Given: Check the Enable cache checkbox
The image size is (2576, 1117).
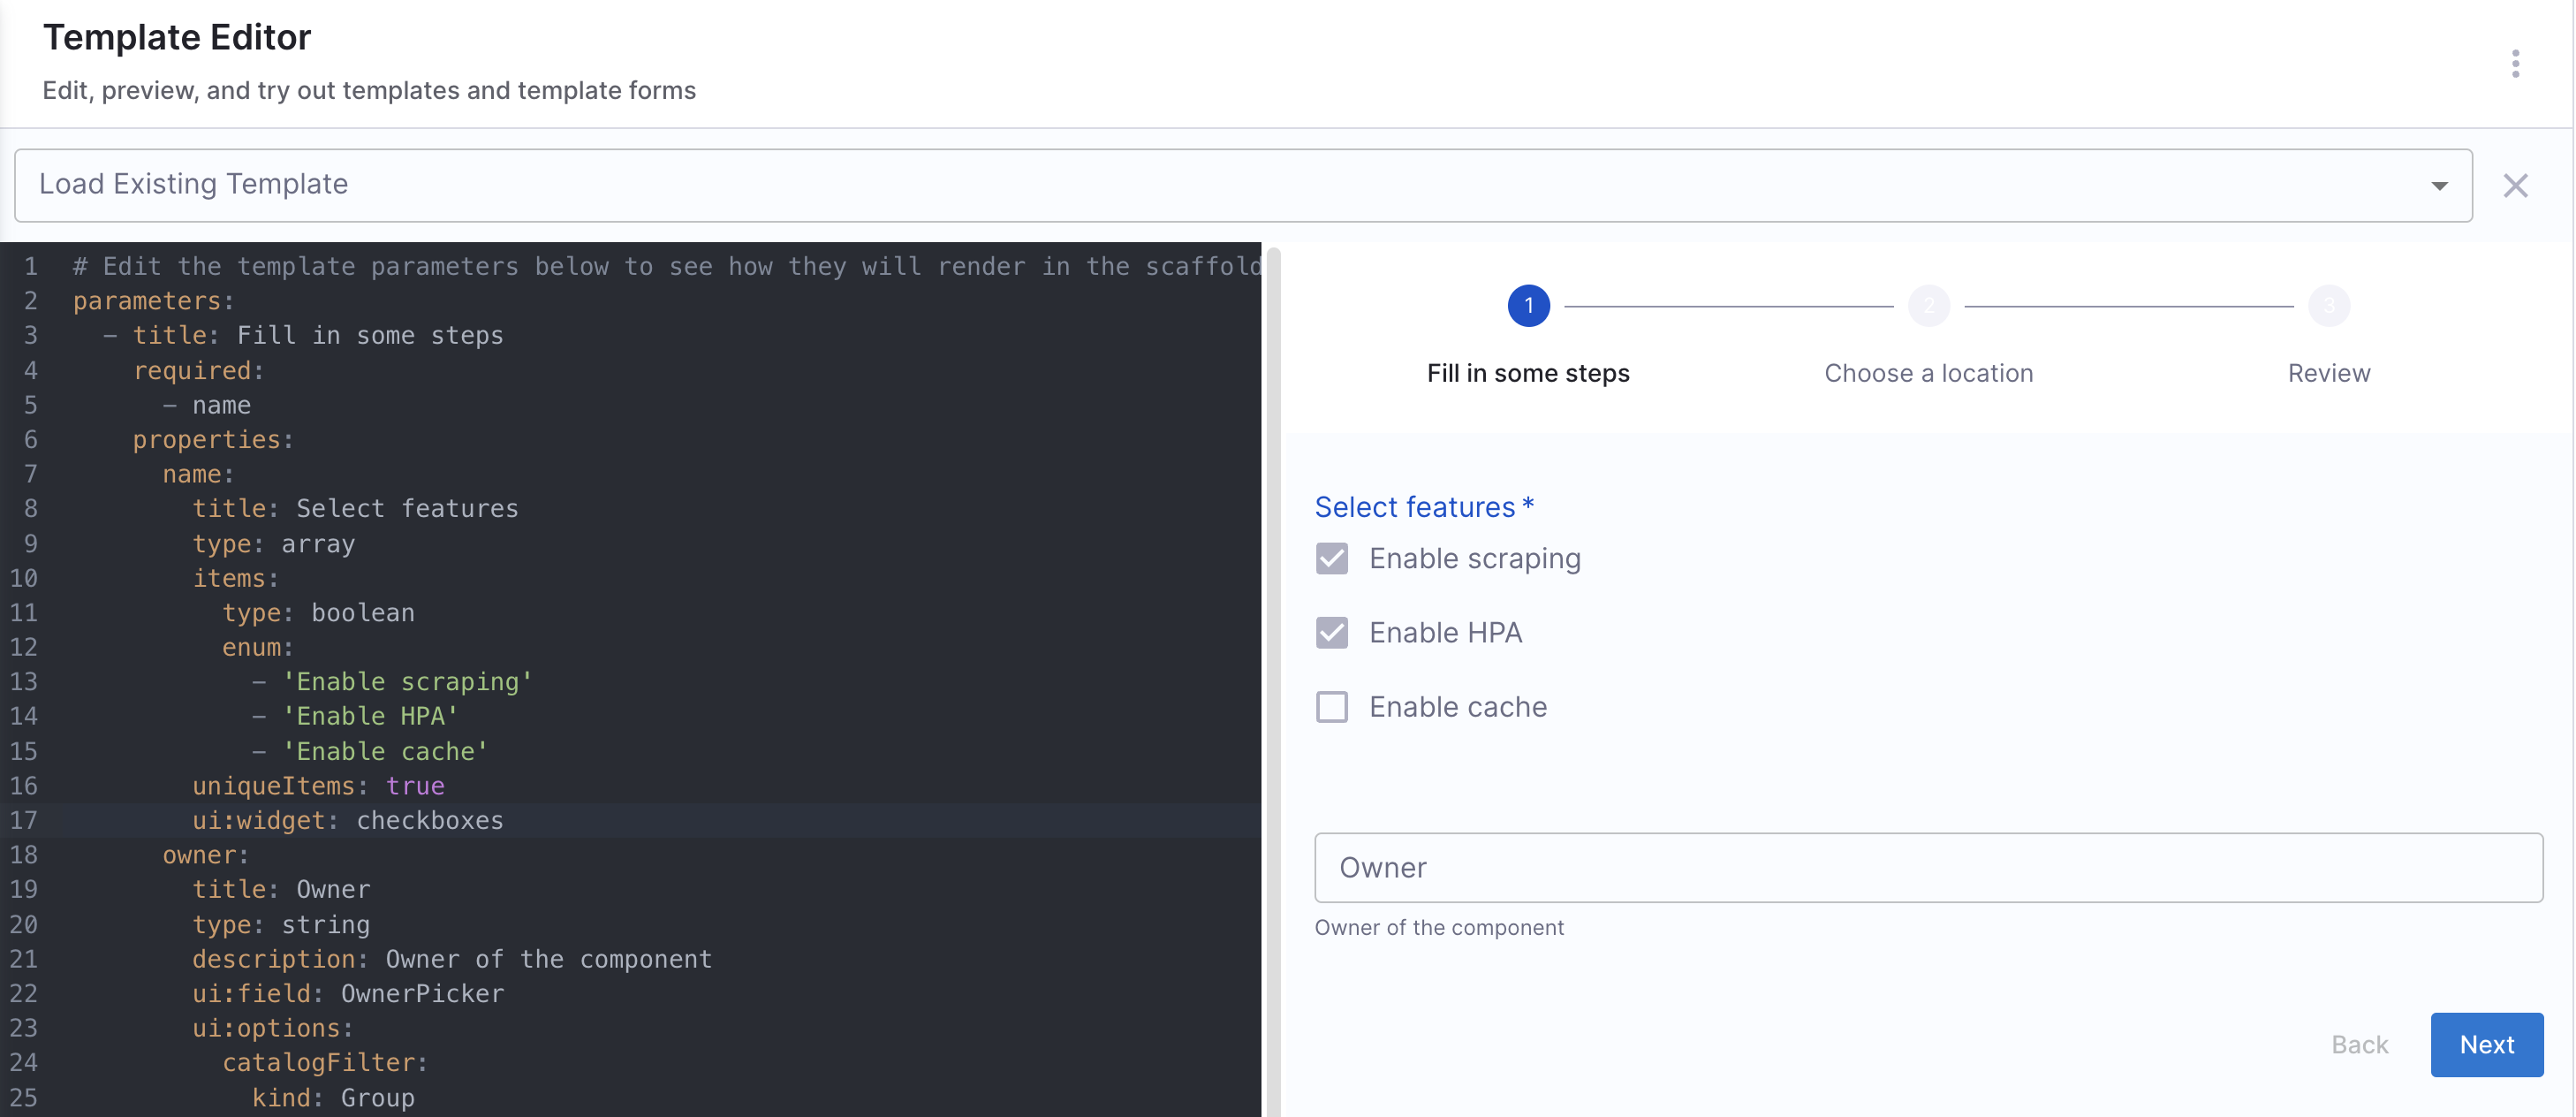Looking at the screenshot, I should click(x=1331, y=707).
